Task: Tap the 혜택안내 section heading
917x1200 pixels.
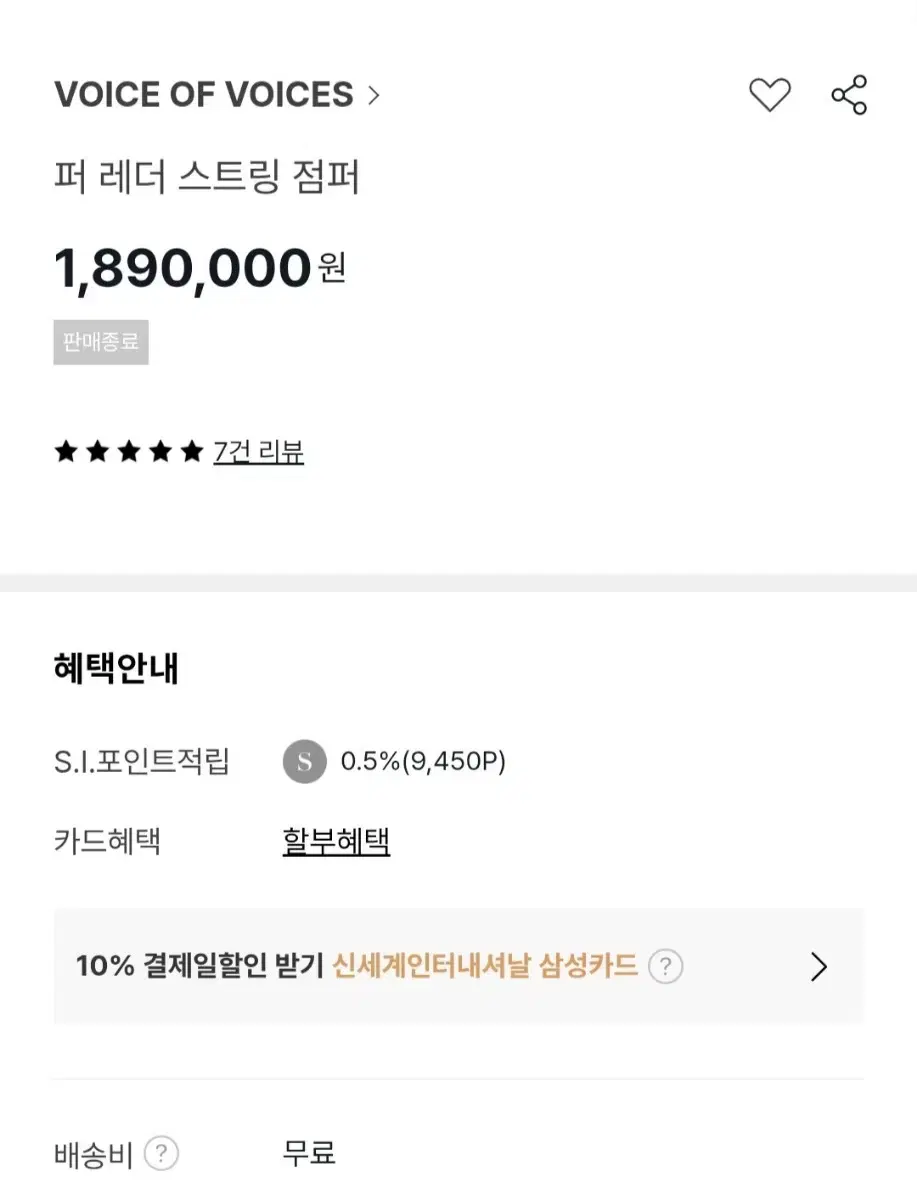Action: (116, 669)
